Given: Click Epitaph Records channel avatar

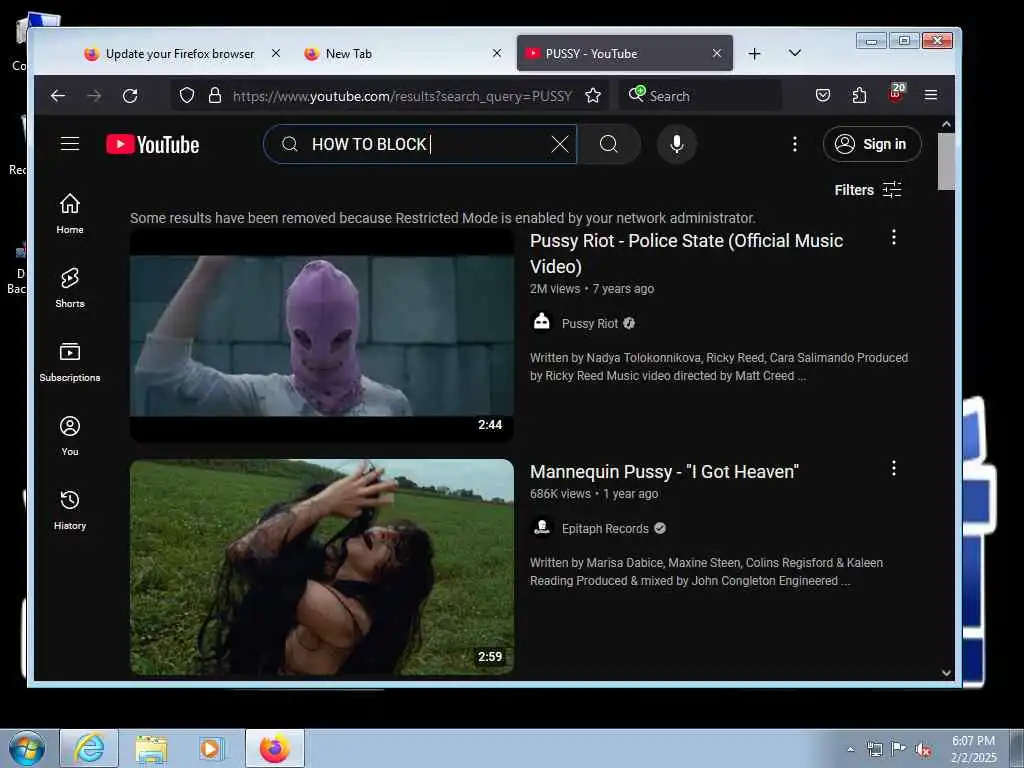Looking at the screenshot, I should coord(541,528).
